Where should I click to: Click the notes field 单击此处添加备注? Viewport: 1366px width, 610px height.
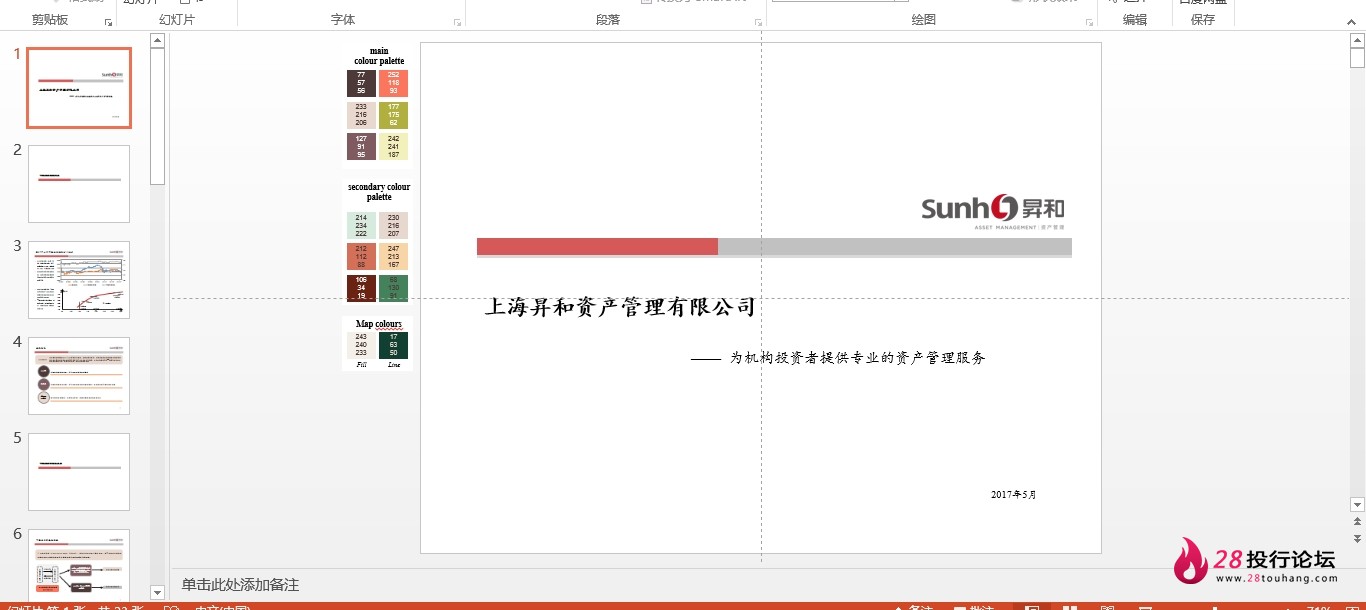pyautogui.click(x=240, y=585)
